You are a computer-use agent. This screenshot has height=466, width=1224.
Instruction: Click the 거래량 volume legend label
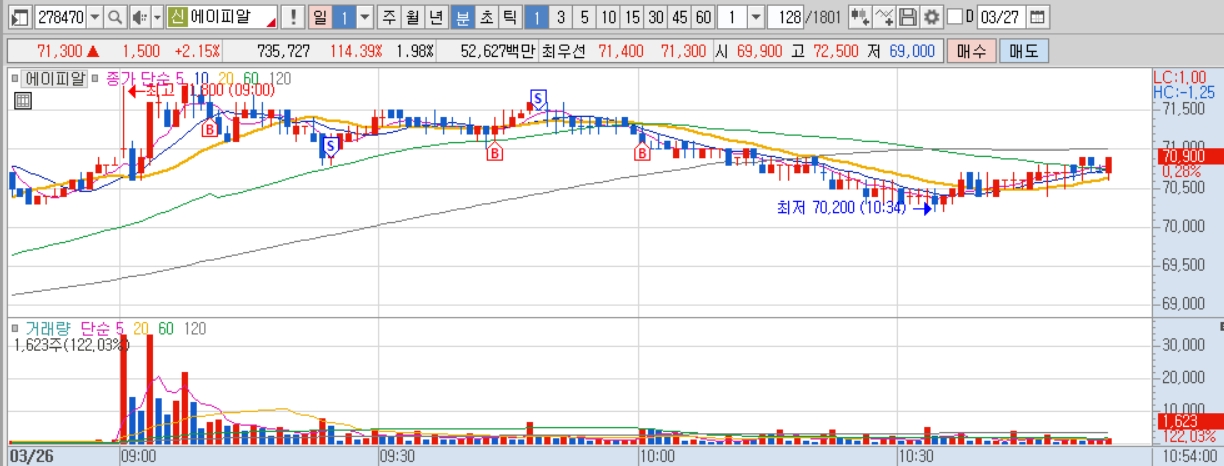[48, 328]
